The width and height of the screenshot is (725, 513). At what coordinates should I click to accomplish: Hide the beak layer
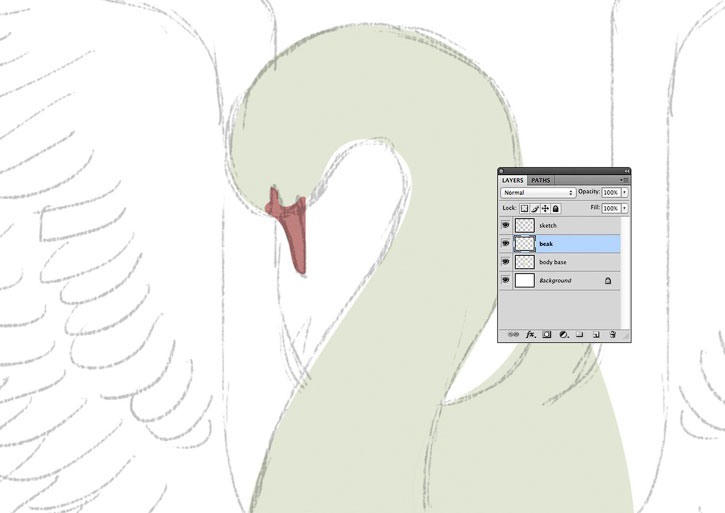click(x=505, y=243)
